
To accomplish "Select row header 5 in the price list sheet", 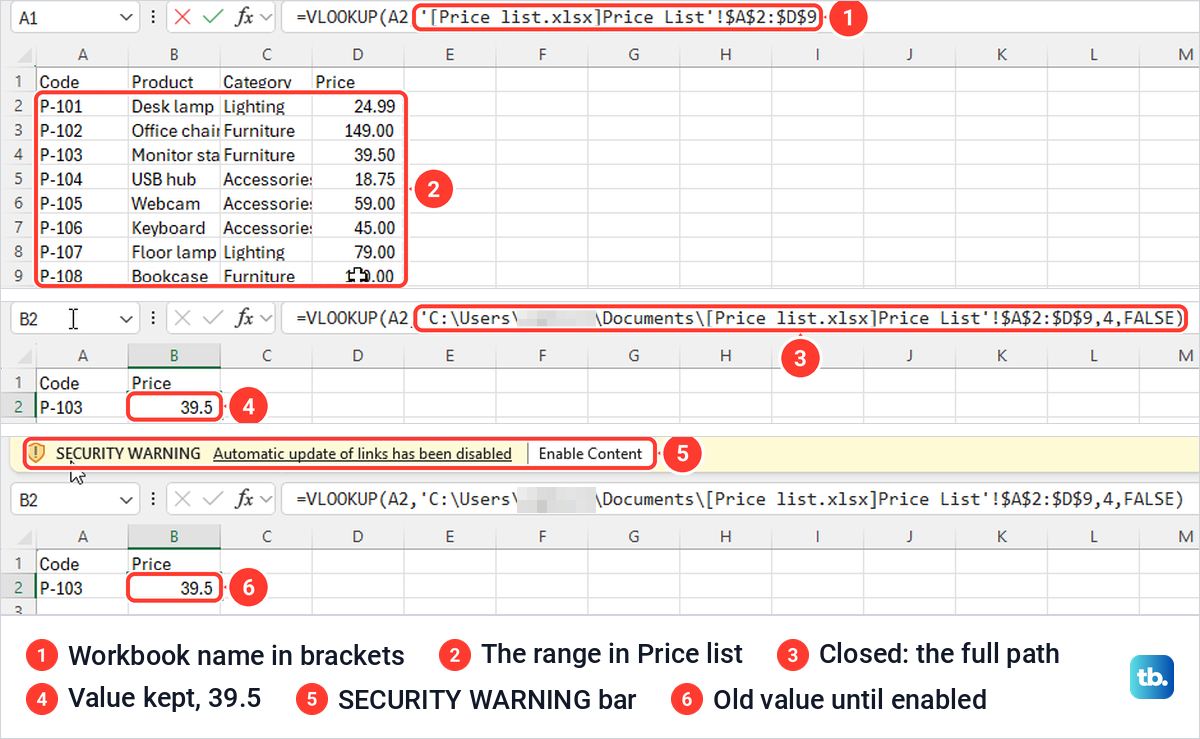I will [x=18, y=179].
